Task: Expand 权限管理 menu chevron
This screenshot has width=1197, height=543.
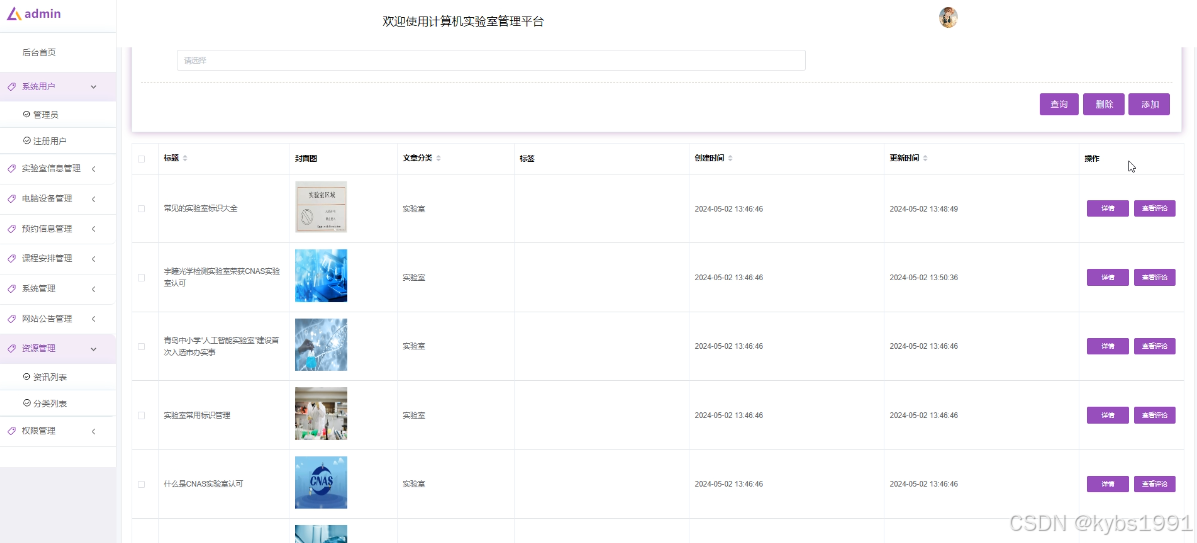Action: coord(93,431)
